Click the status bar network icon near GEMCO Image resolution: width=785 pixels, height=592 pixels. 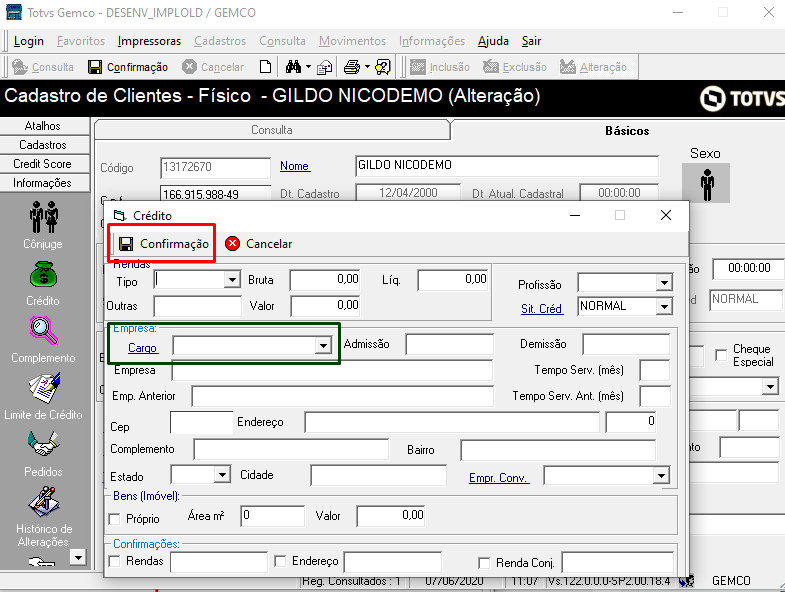point(687,581)
